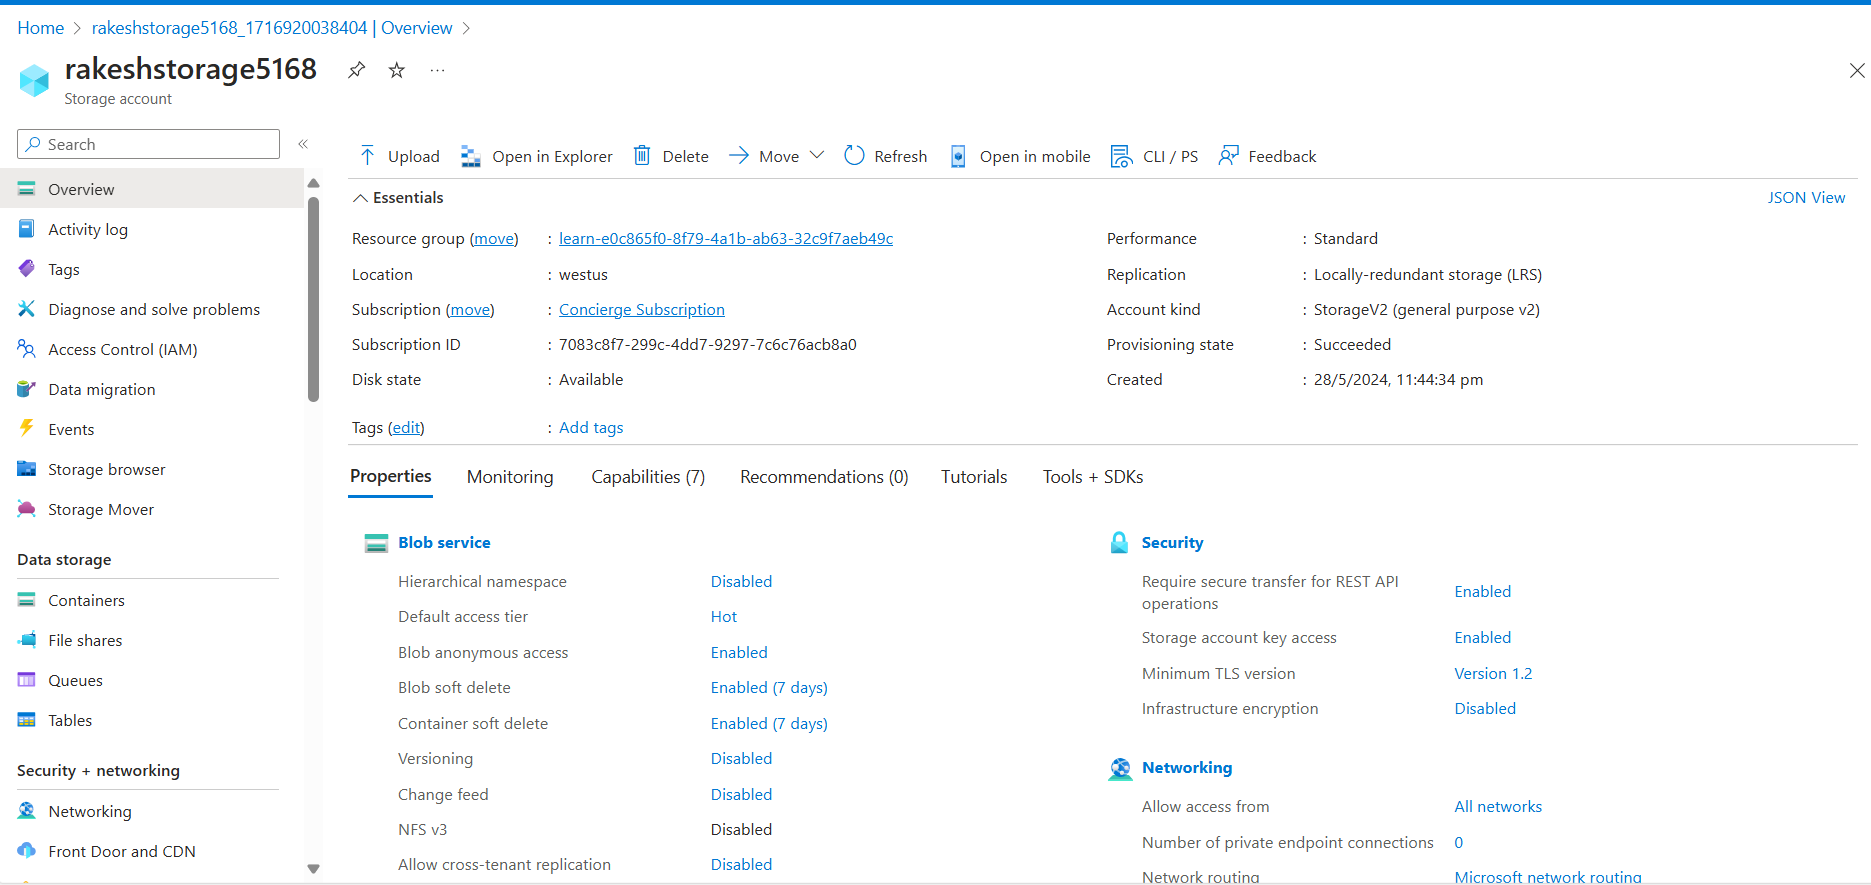
Task: Switch to the Recommendations (0) tab
Action: tap(824, 477)
